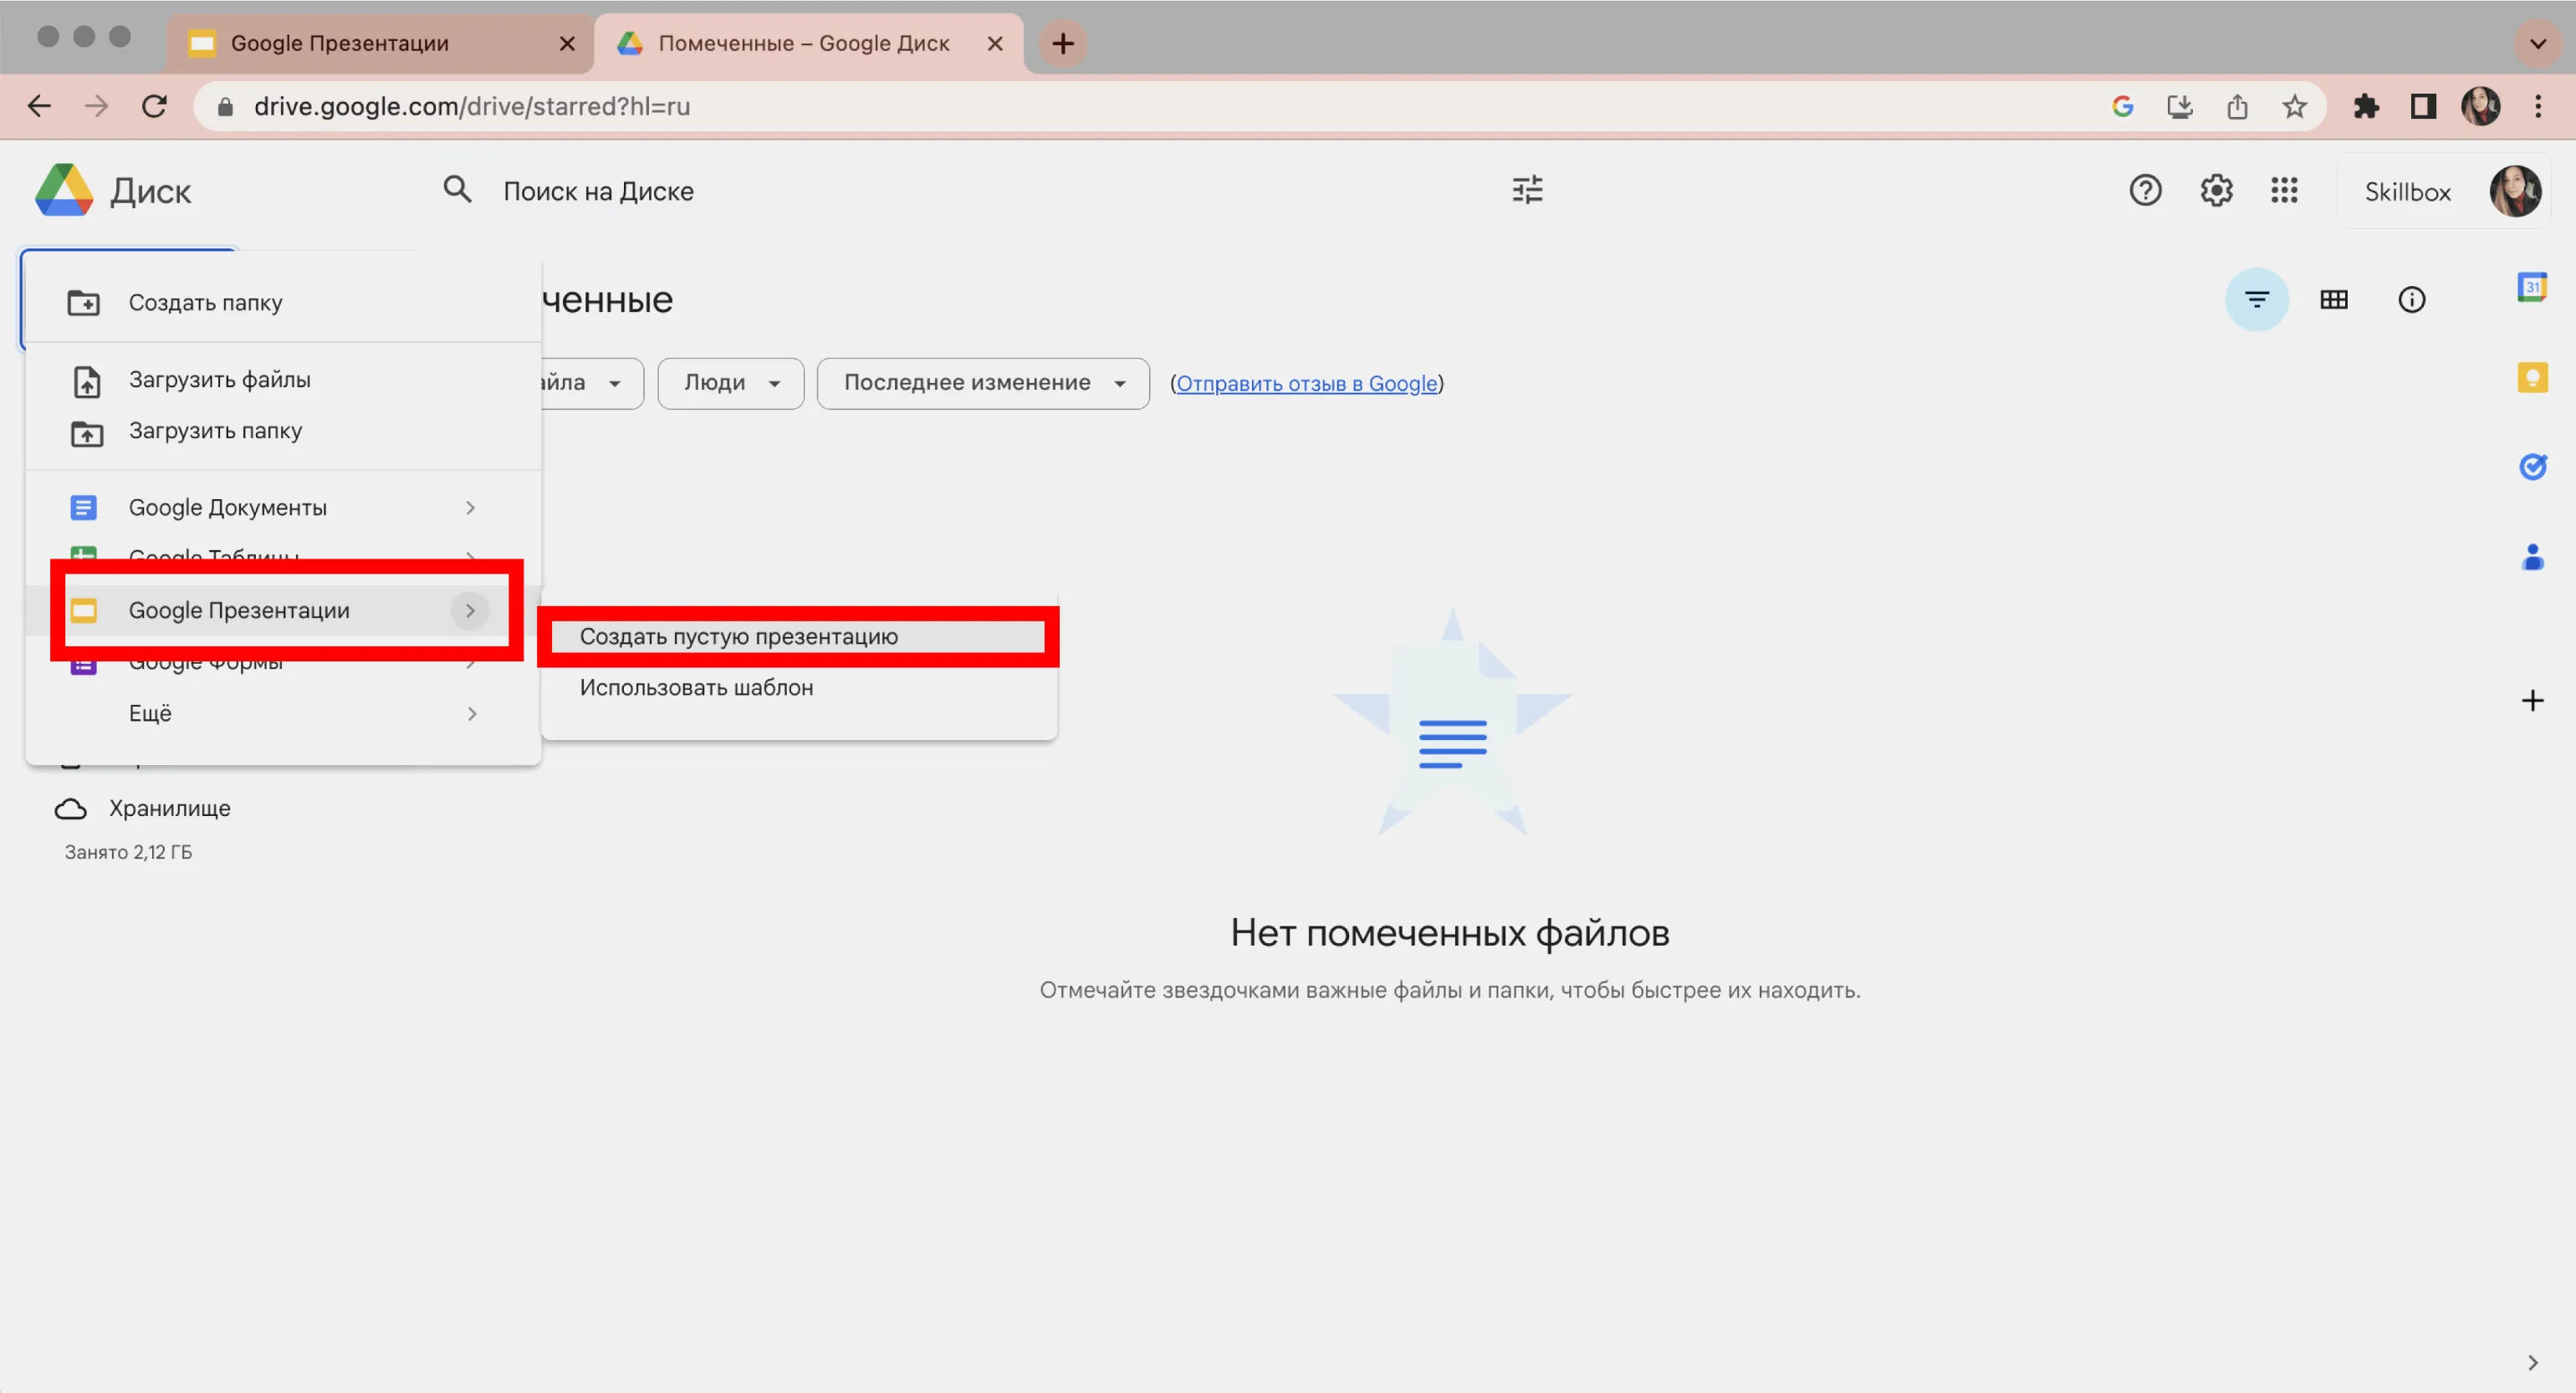Switch to grid layout view
The image size is (2576, 1393).
2333,299
